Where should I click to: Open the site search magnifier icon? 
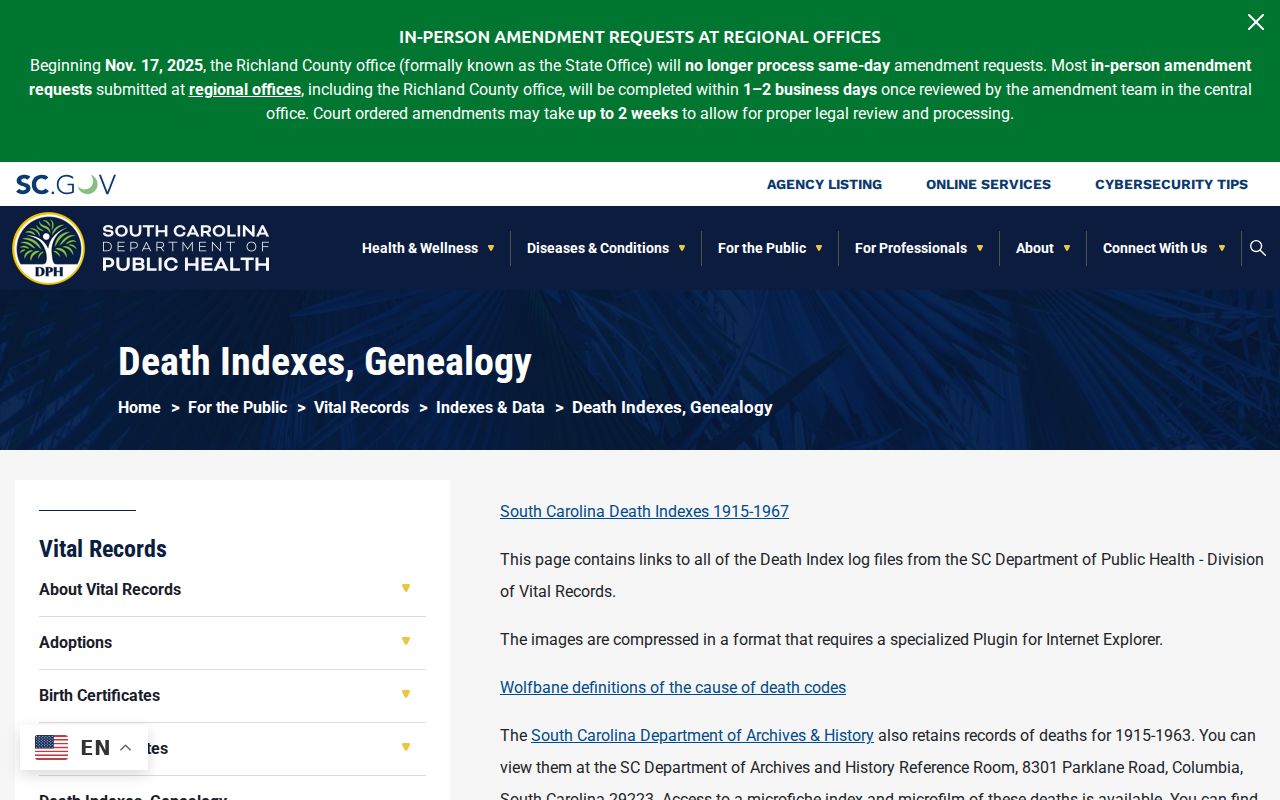pyautogui.click(x=1258, y=248)
